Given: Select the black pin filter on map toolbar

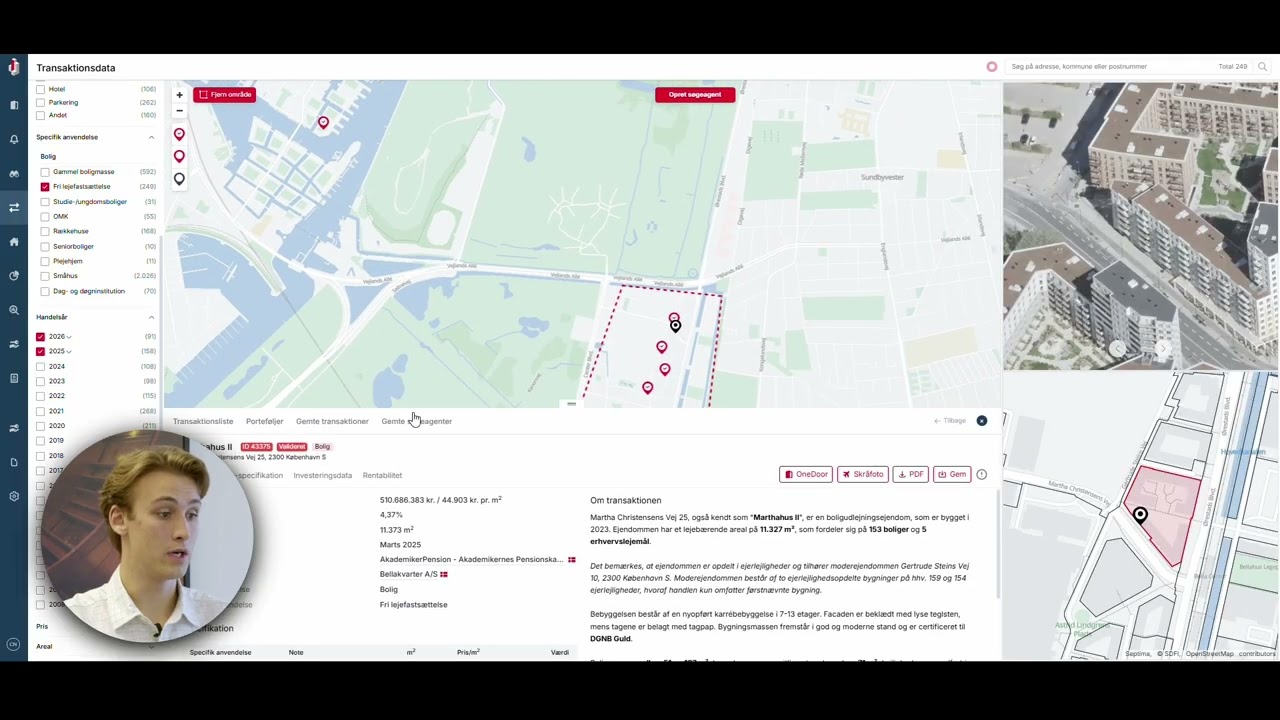Looking at the screenshot, I should pyautogui.click(x=179, y=179).
